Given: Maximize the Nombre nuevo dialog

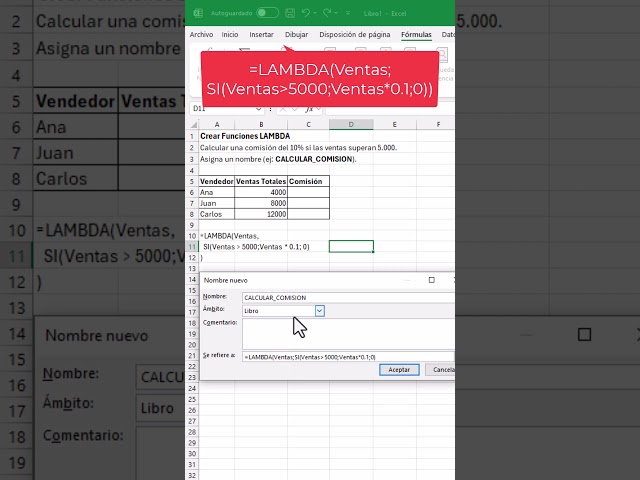Looking at the screenshot, I should click(x=431, y=280).
